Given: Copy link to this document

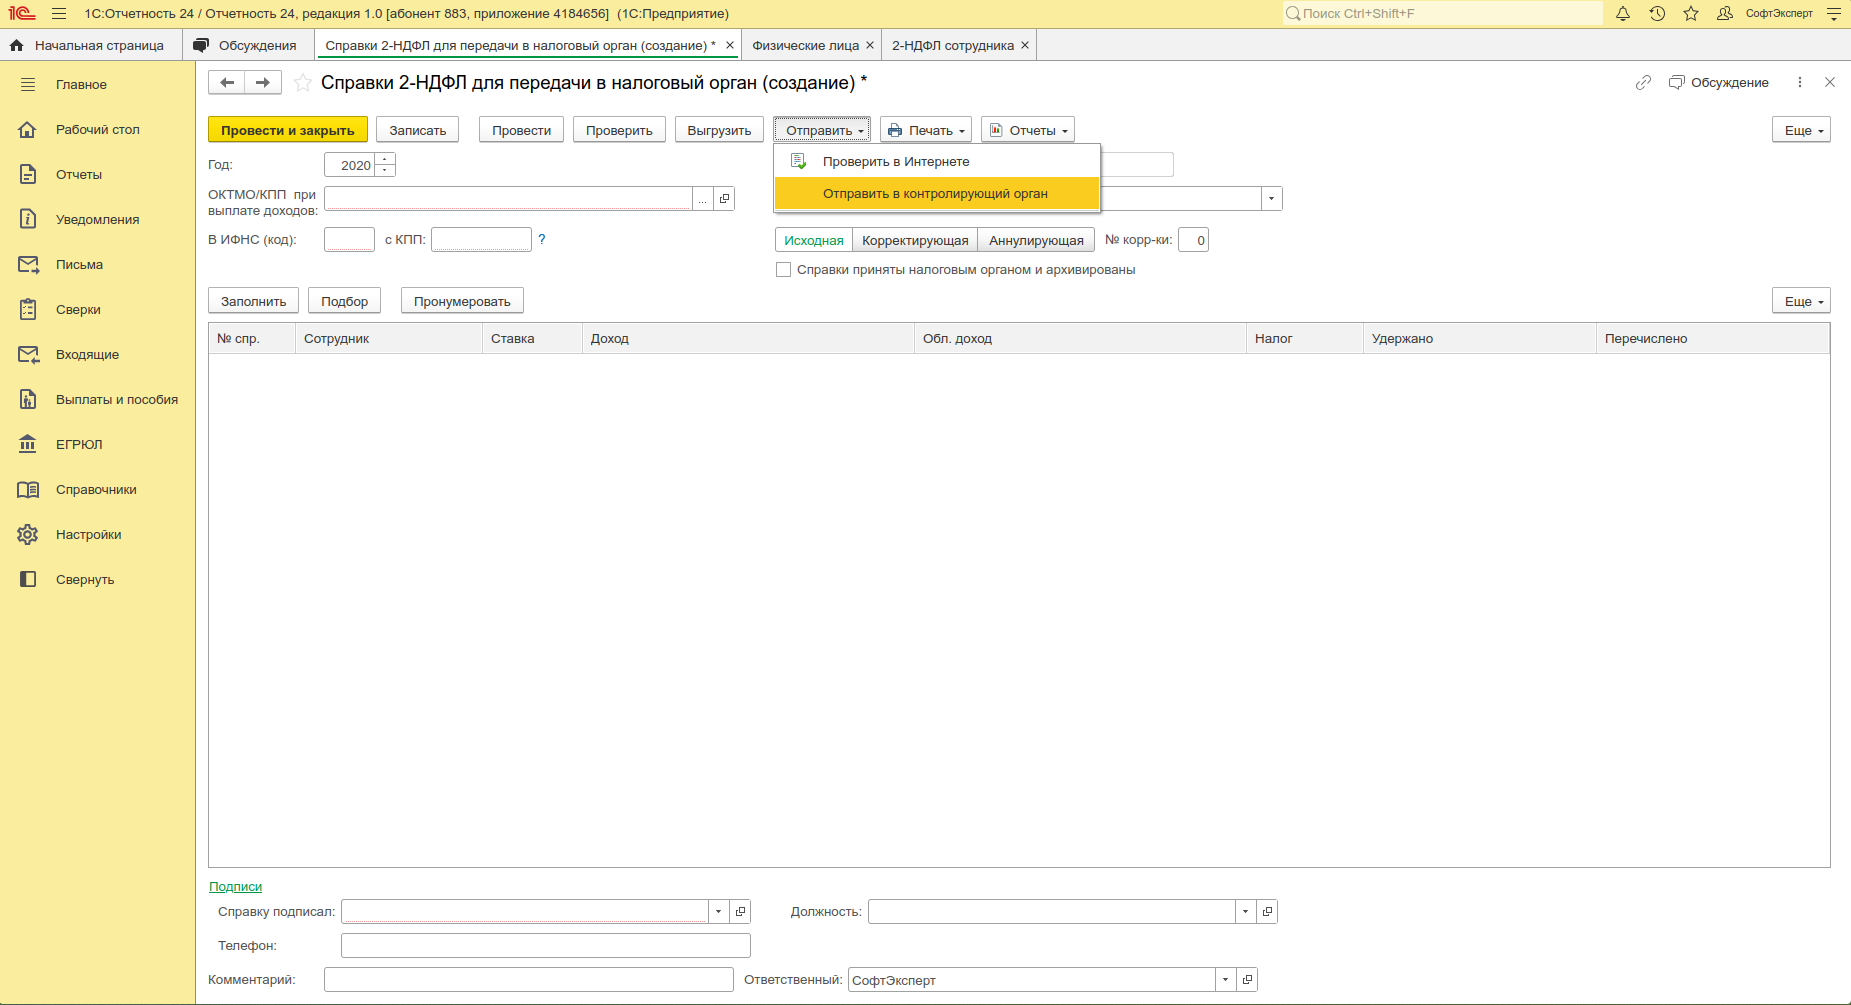Looking at the screenshot, I should 1643,82.
